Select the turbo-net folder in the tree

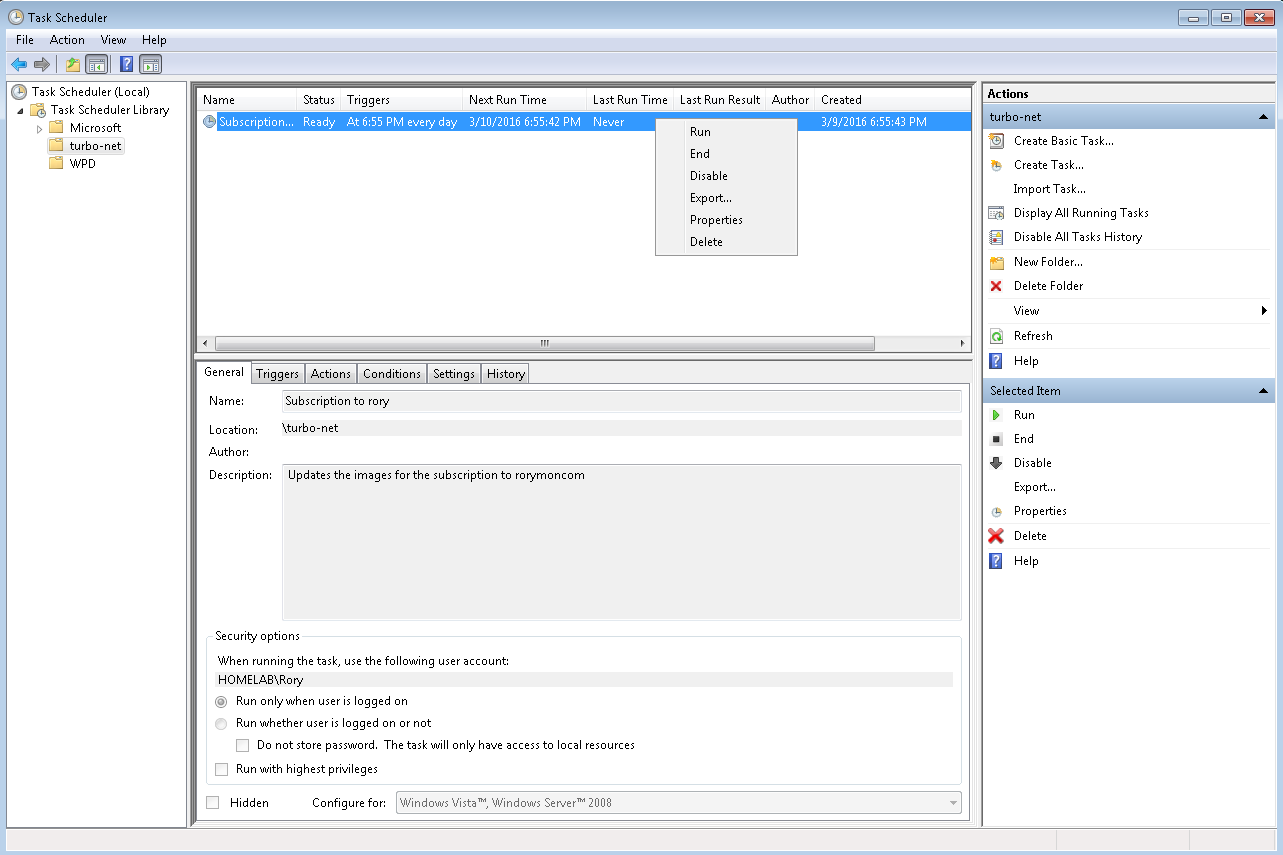coord(95,145)
